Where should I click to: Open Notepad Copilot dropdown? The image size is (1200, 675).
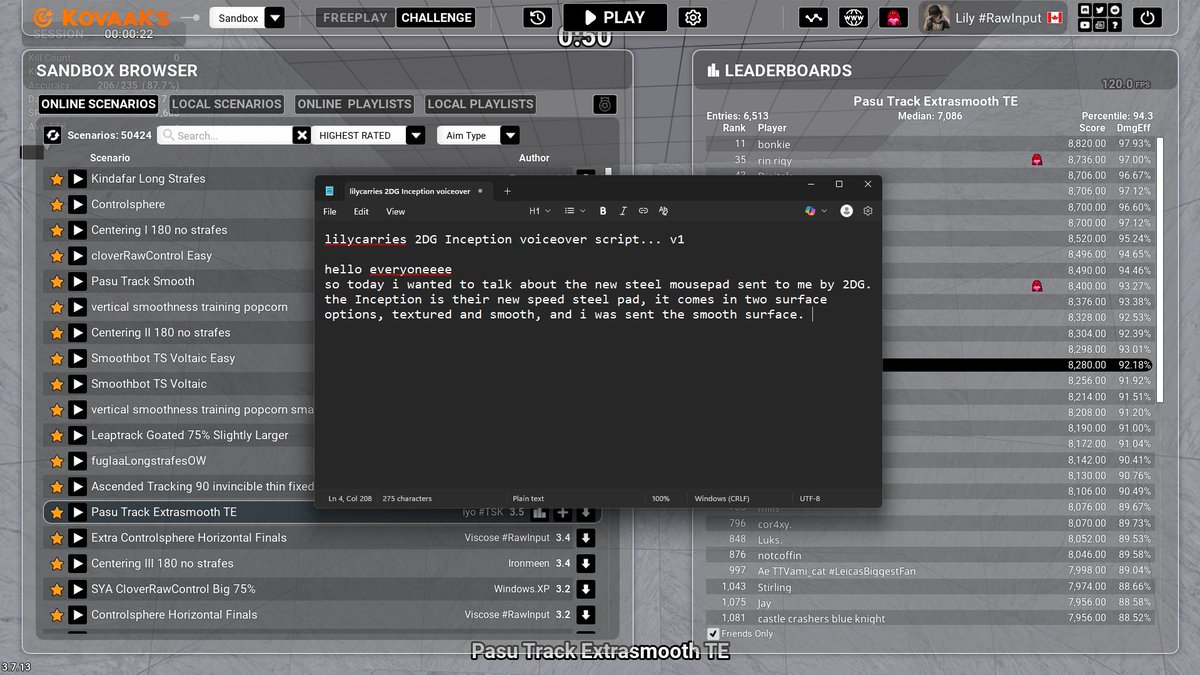click(x=816, y=211)
